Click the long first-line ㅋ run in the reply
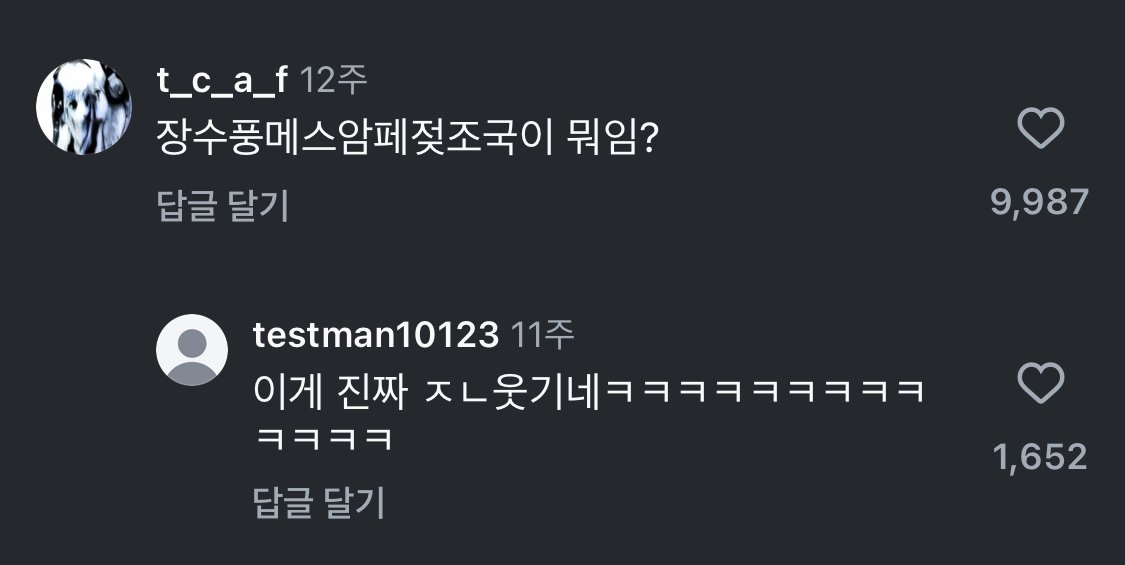The height and width of the screenshot is (565, 1125). [766, 393]
